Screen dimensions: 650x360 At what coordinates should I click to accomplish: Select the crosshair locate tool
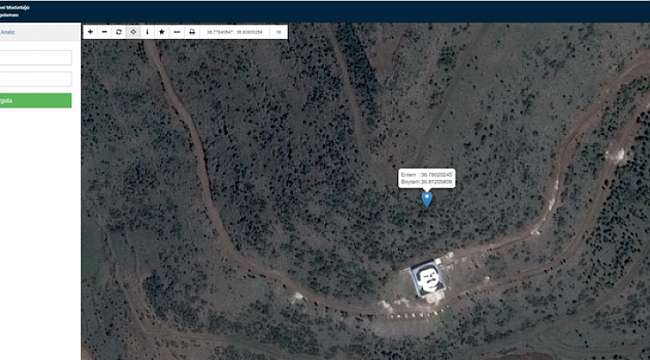[x=133, y=32]
